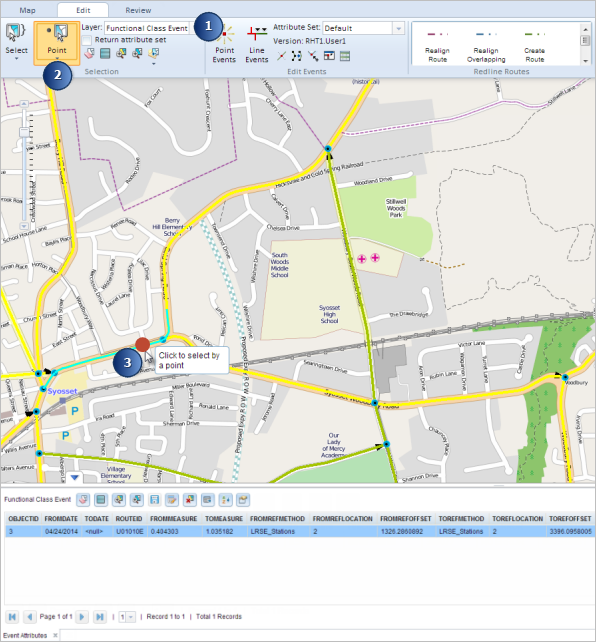The width and height of the screenshot is (596, 642).
Task: Click the zoom-to-selected icon in the event table toolbar
Action: click(x=119, y=500)
